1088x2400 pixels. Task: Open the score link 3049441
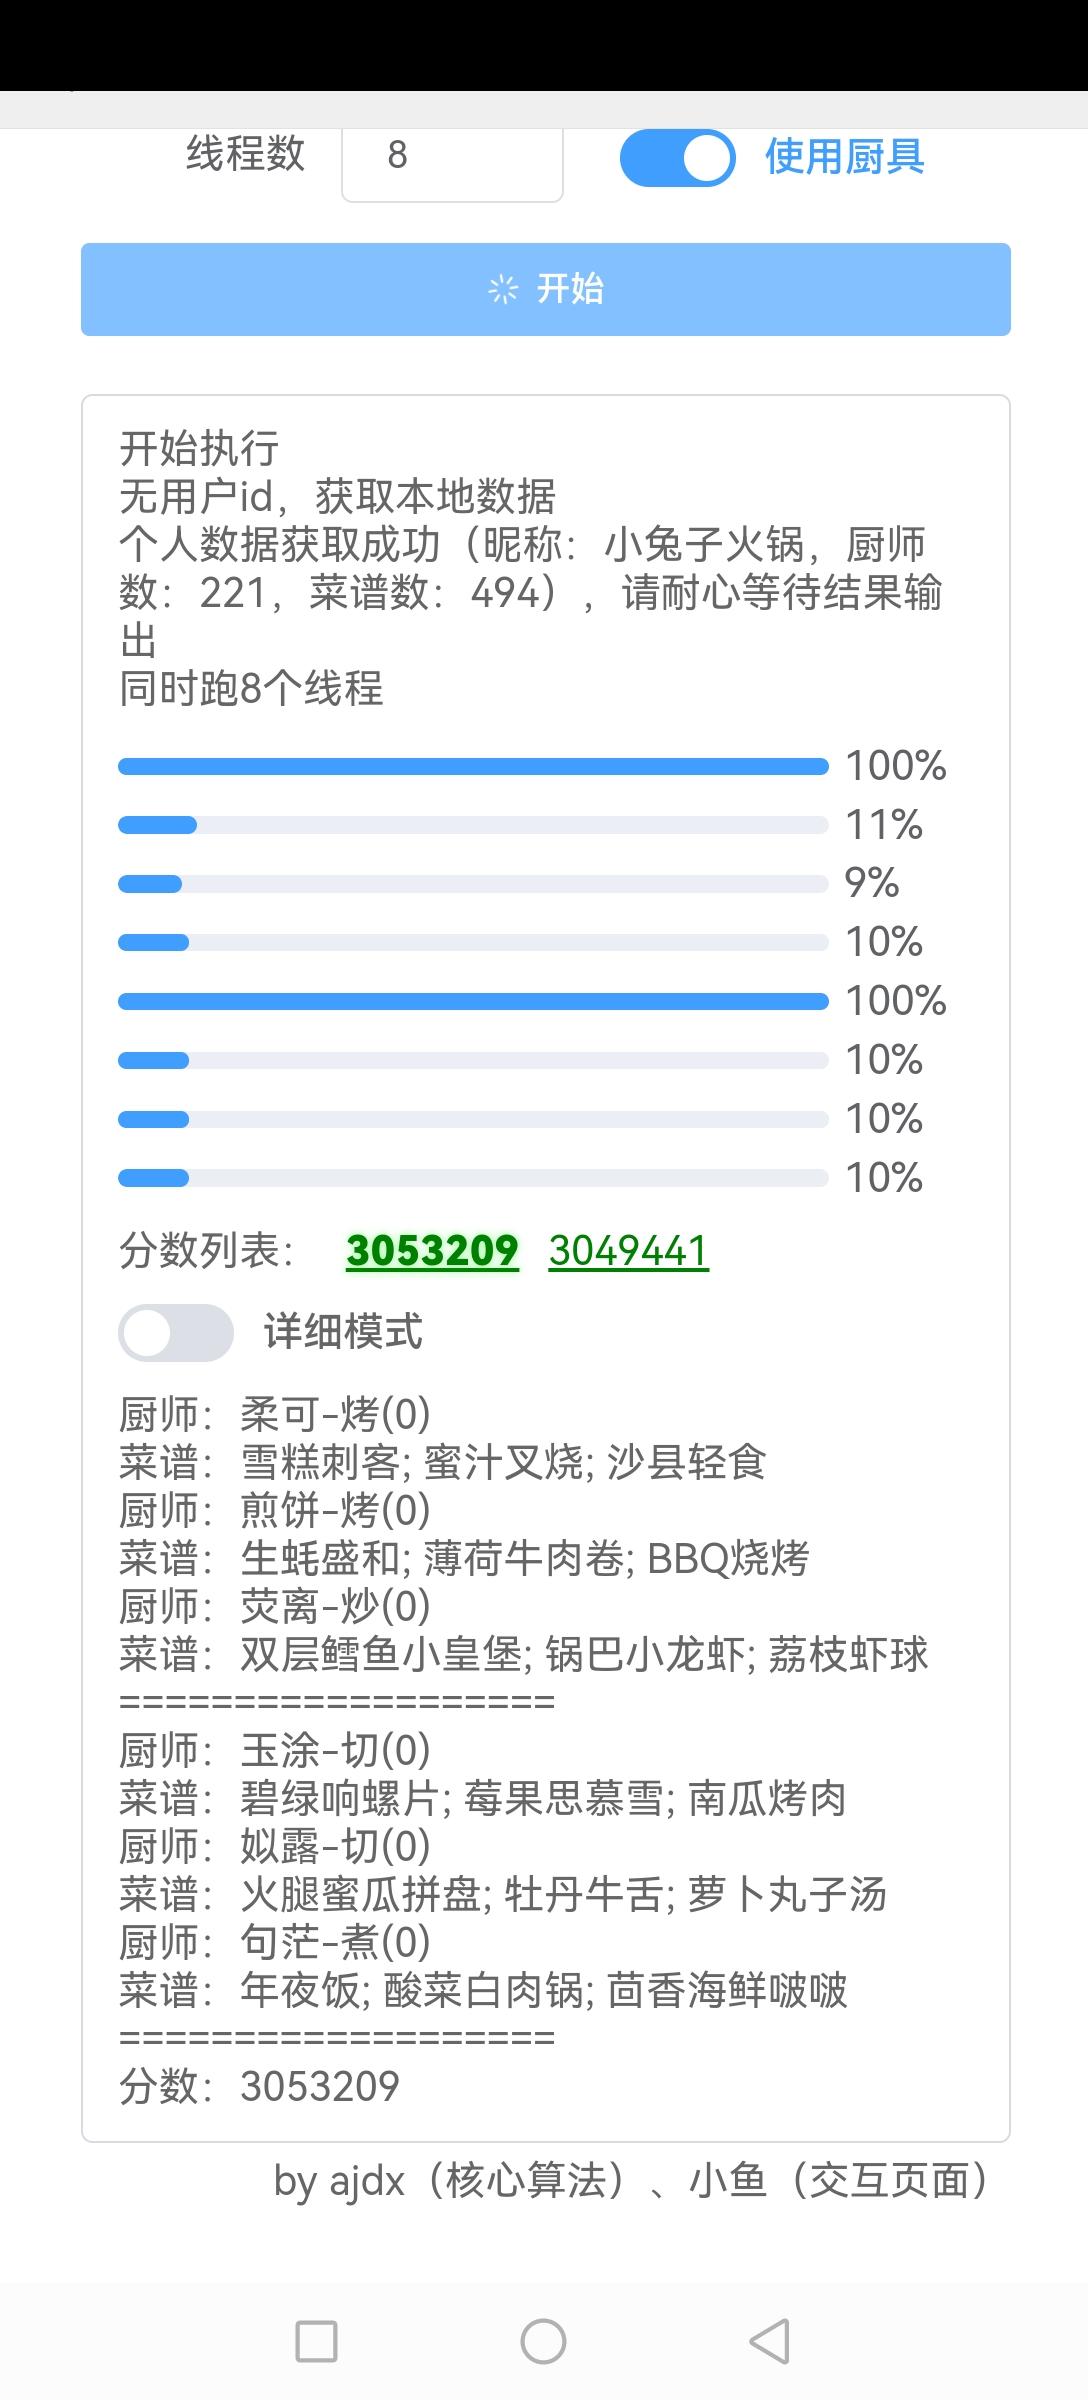[629, 1250]
